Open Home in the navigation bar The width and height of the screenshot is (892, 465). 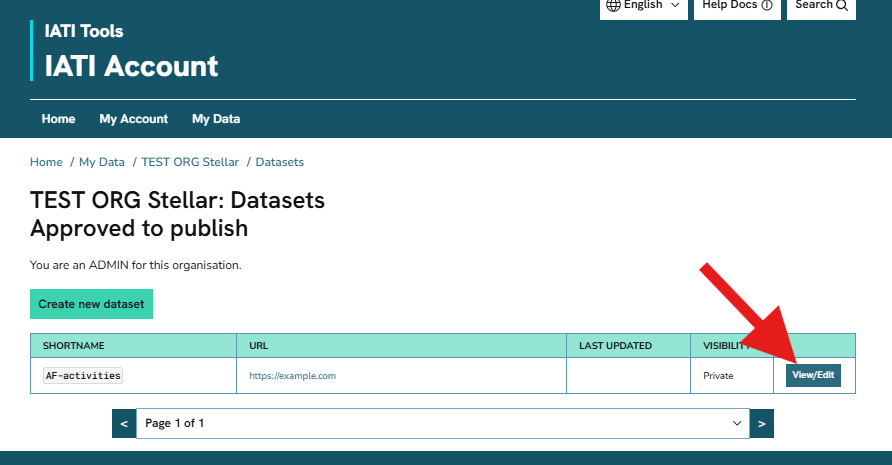(x=58, y=119)
